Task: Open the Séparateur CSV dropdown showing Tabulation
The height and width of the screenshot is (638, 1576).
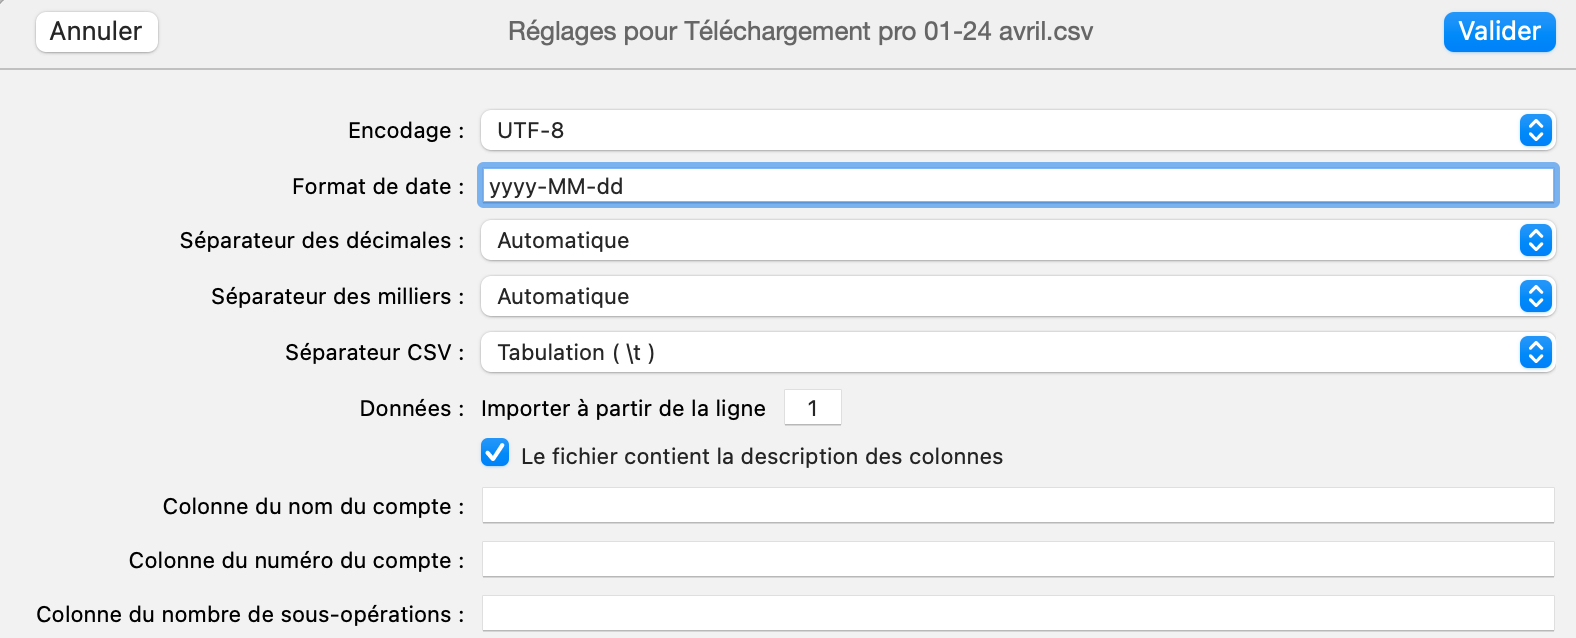Action: (x=1000, y=352)
